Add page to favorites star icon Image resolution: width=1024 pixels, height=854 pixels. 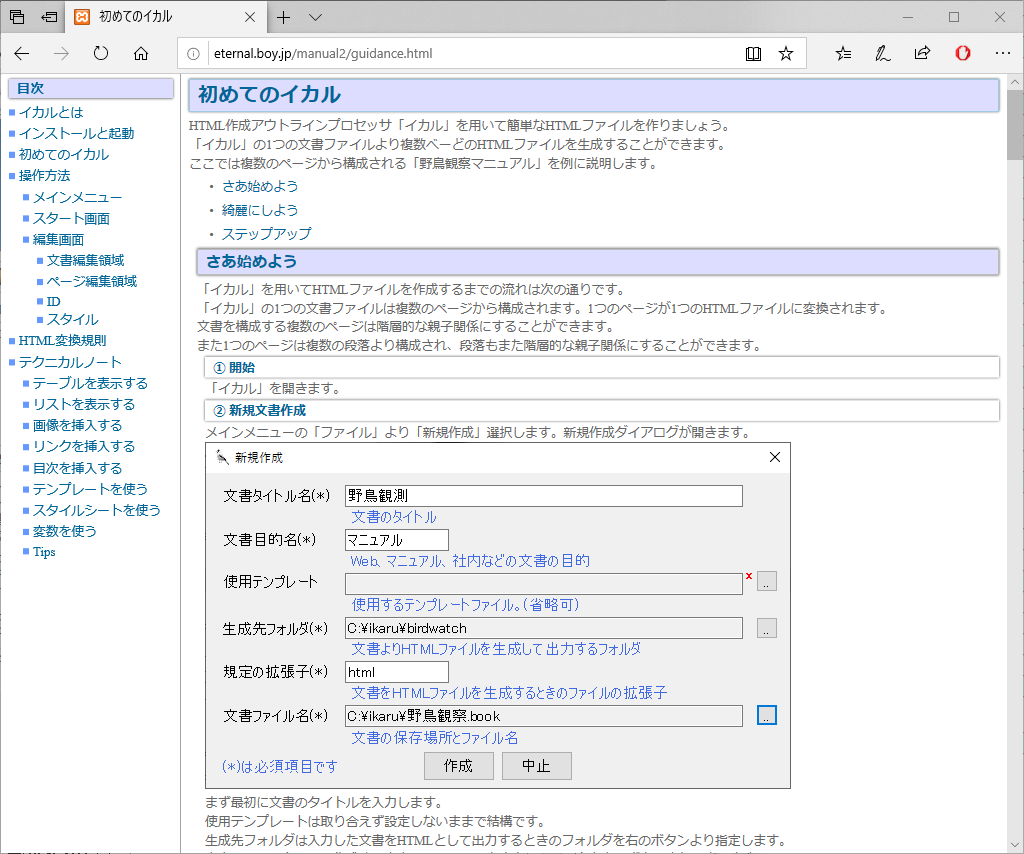[786, 53]
